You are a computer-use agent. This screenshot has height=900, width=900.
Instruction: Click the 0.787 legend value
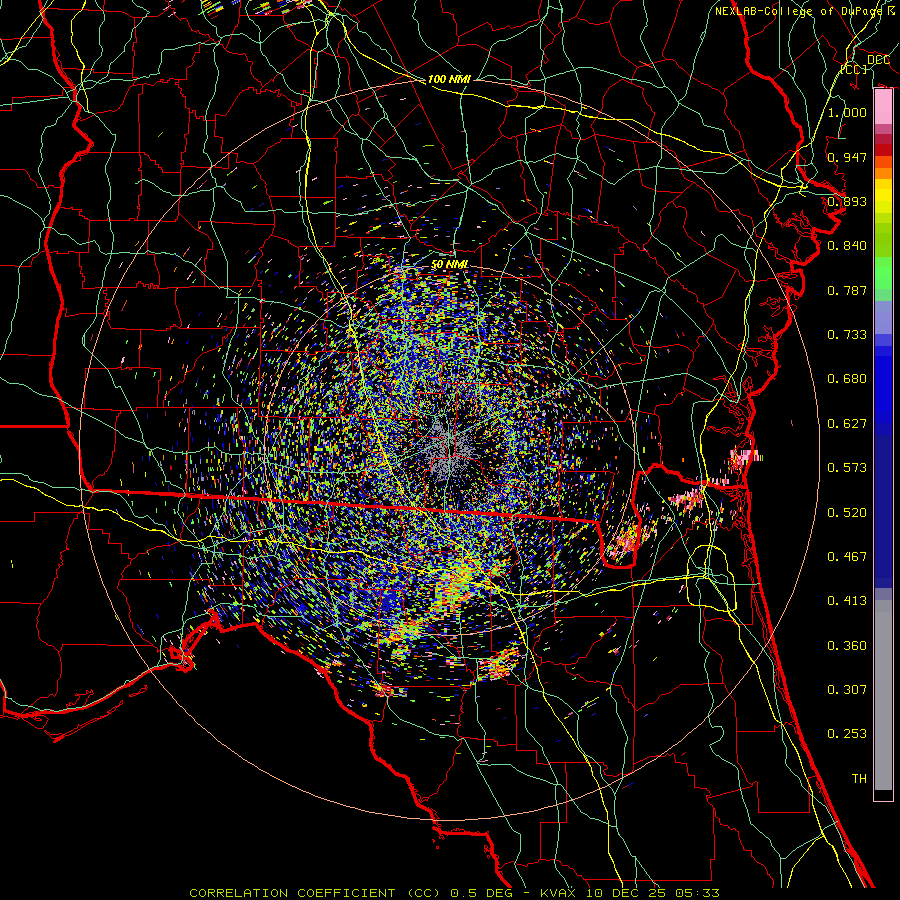[847, 290]
